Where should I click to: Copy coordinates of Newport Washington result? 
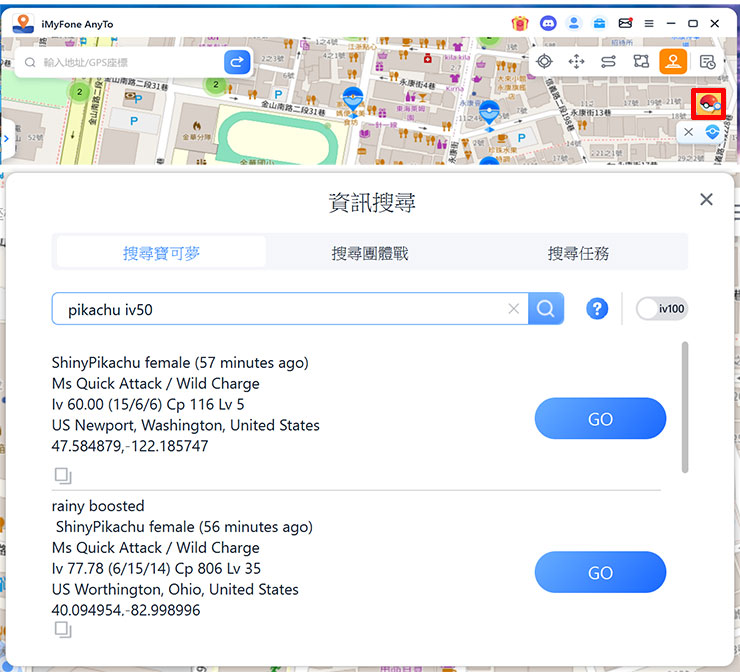[63, 475]
